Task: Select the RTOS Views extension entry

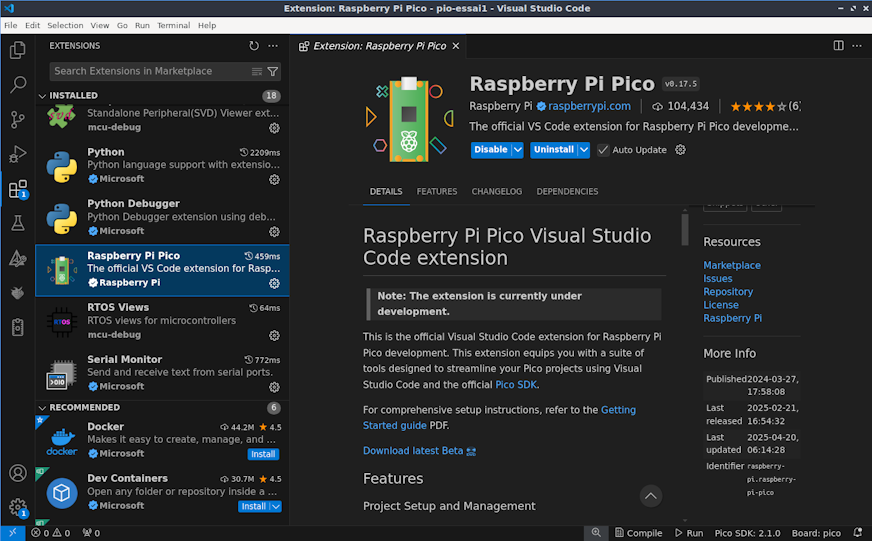Action: 162,321
